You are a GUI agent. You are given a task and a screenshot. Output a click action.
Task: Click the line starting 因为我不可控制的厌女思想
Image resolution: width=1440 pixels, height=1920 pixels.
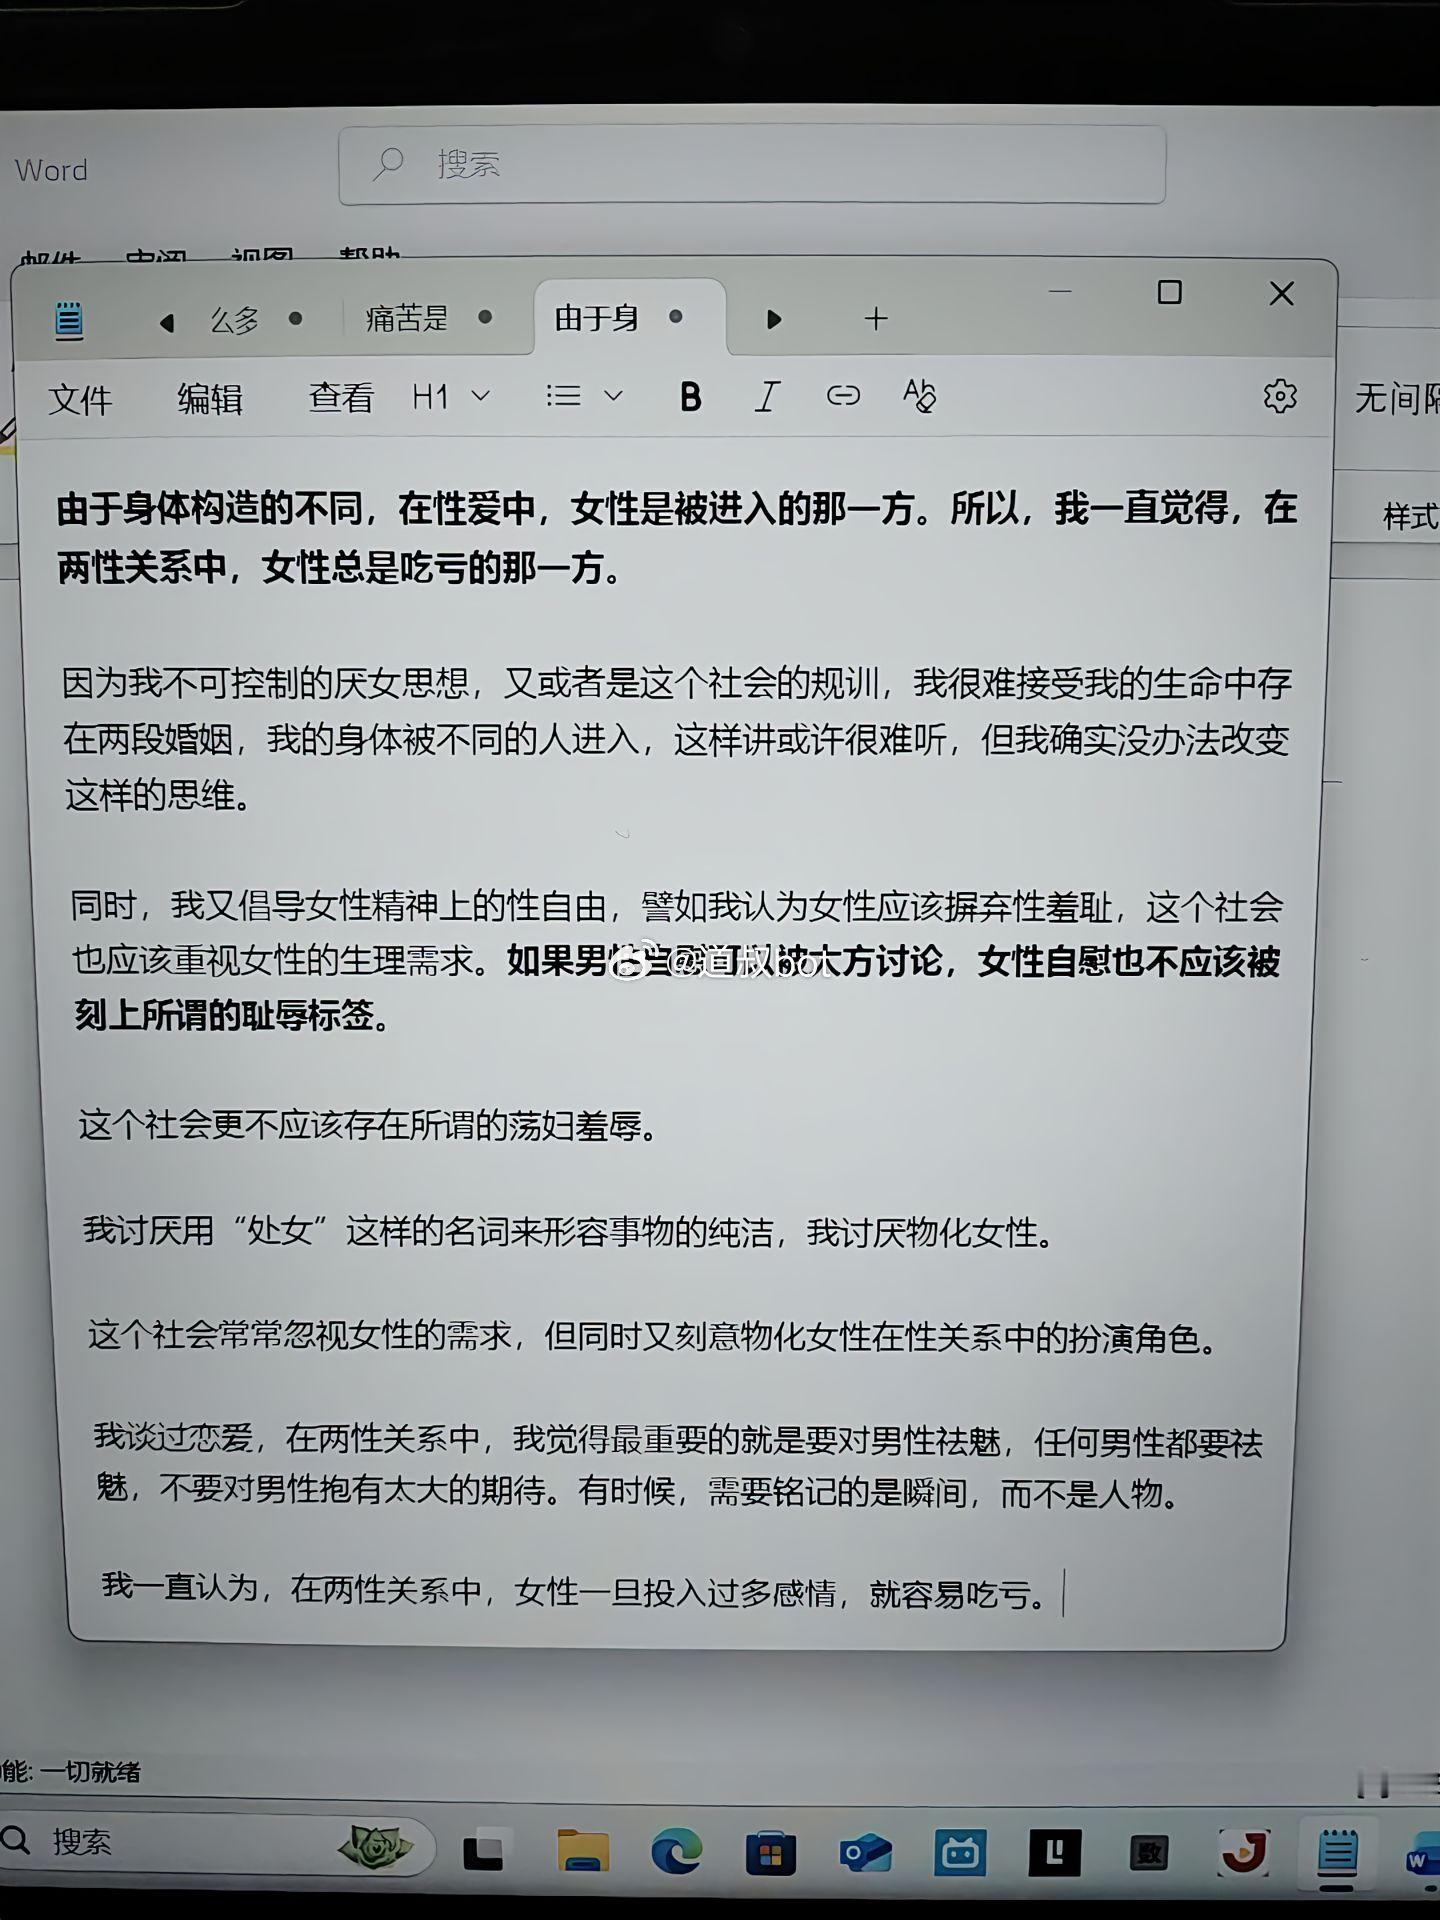coord(676,684)
